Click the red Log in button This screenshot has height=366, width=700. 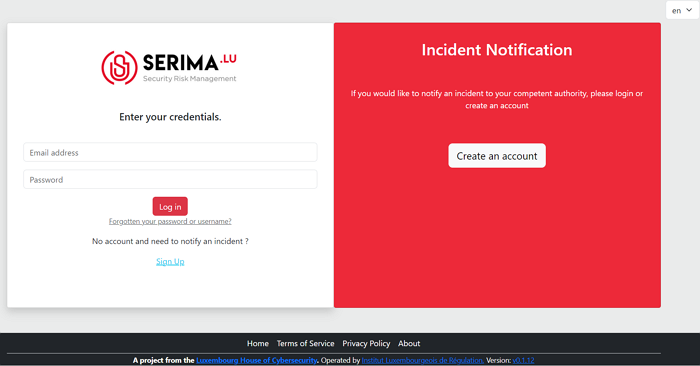pos(170,207)
